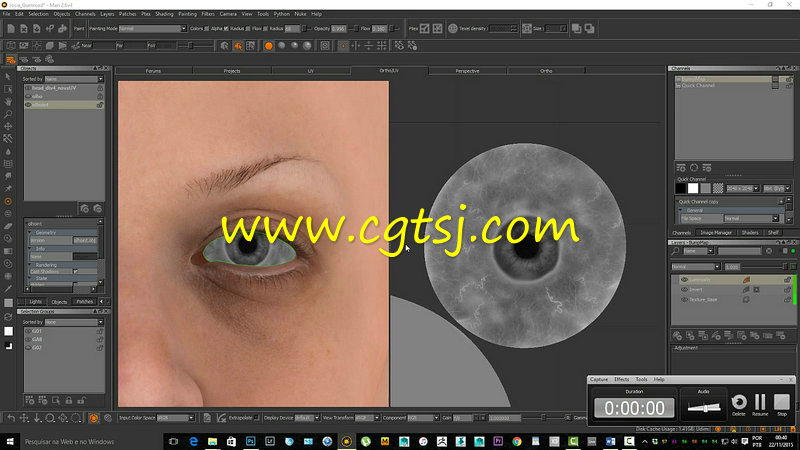This screenshot has width=800, height=450.
Task: Click the swap colors icon
Action: 8,317
